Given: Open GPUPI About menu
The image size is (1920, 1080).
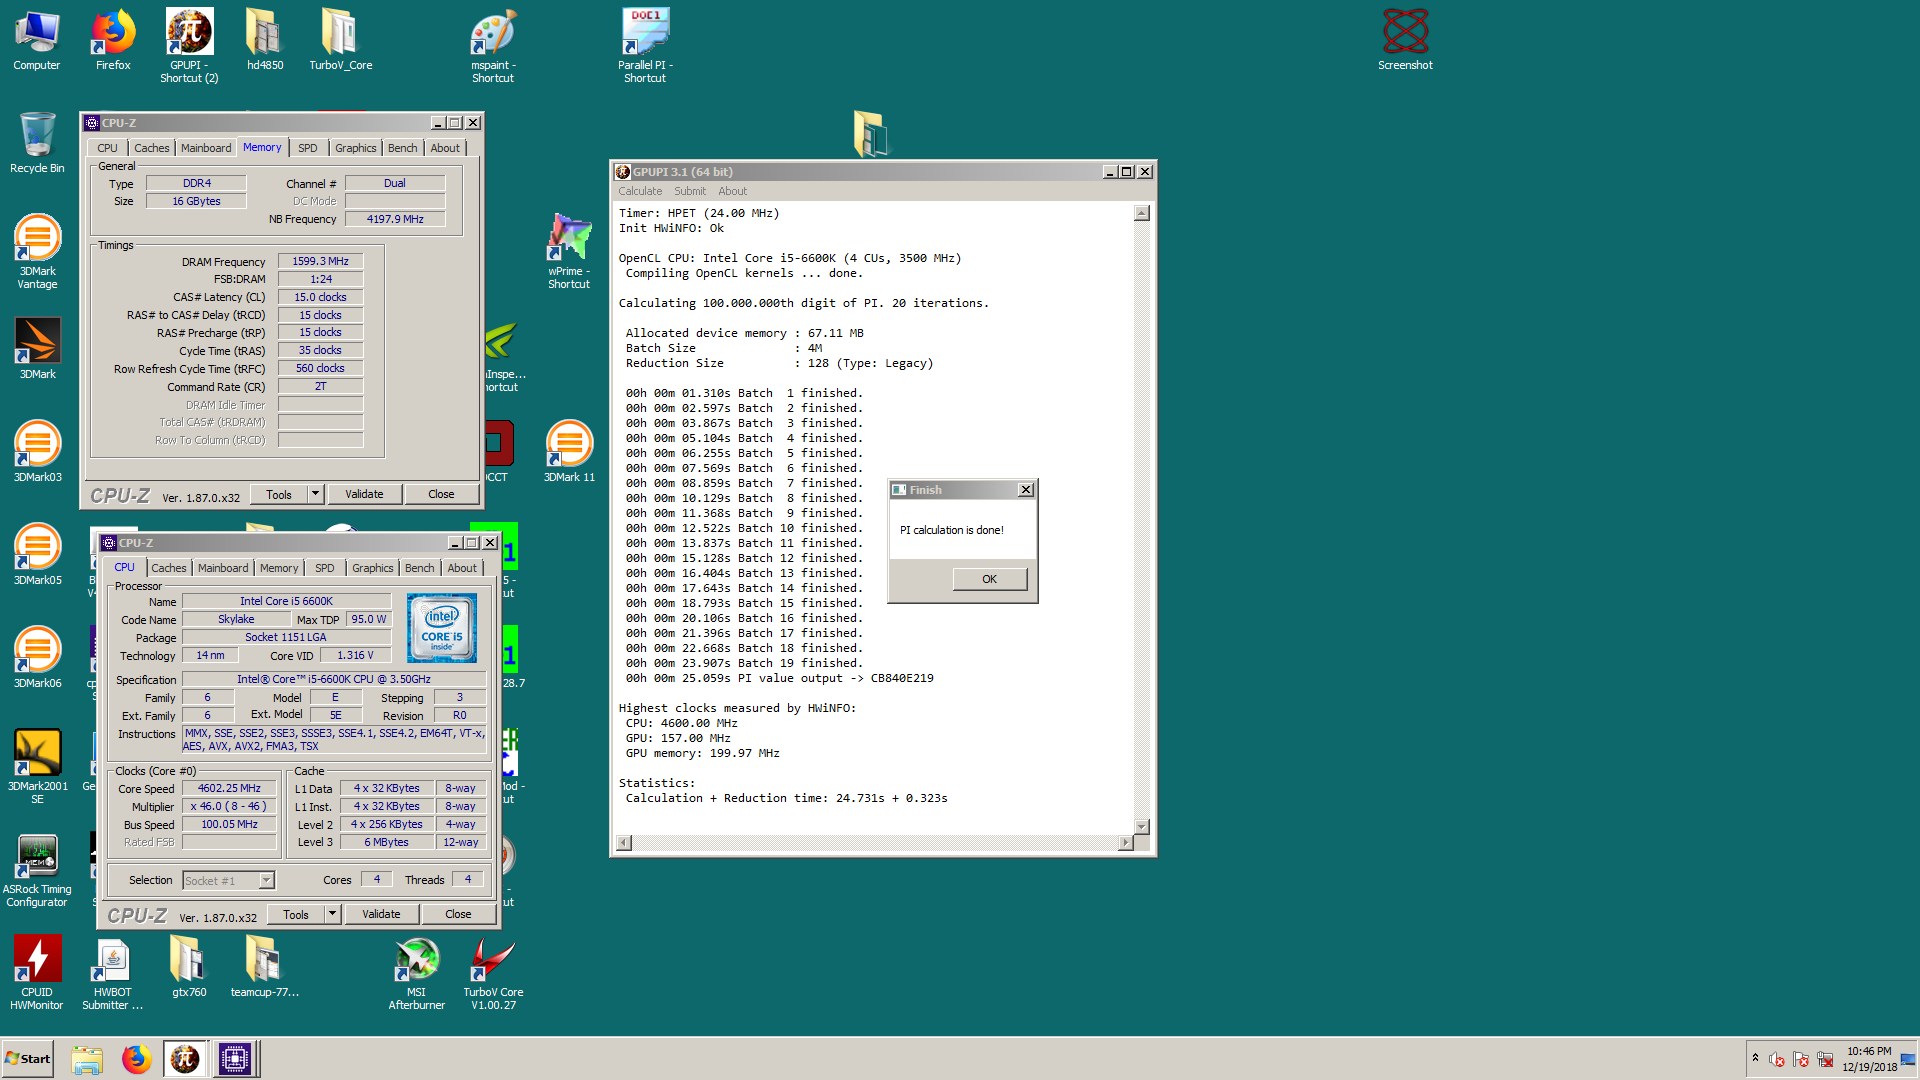Looking at the screenshot, I should pyautogui.click(x=732, y=191).
